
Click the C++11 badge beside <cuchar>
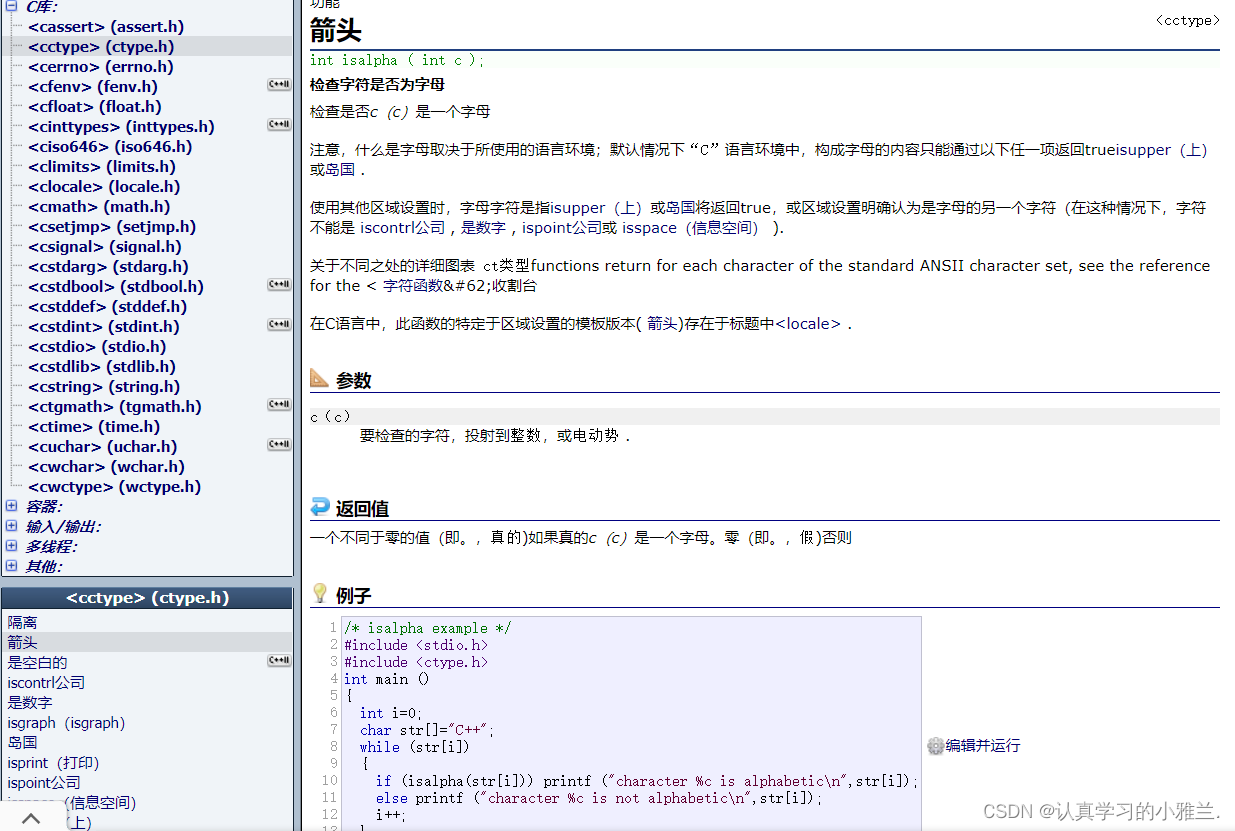[x=278, y=444]
